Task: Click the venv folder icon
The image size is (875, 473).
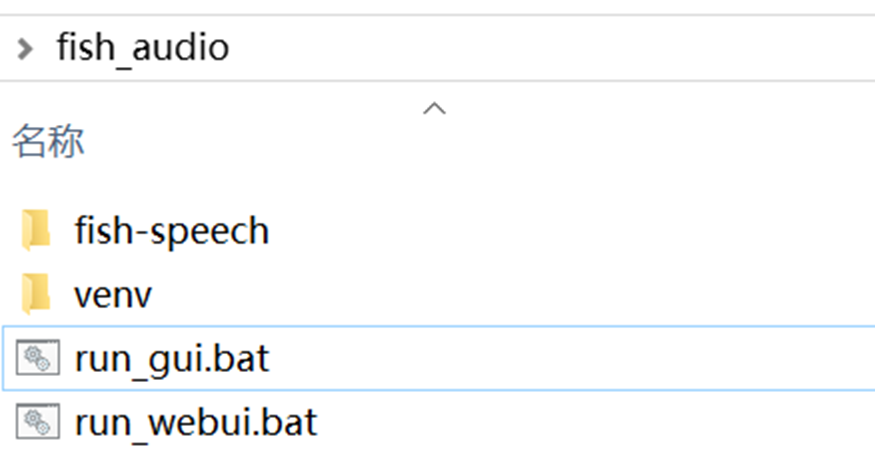Action: [36, 294]
